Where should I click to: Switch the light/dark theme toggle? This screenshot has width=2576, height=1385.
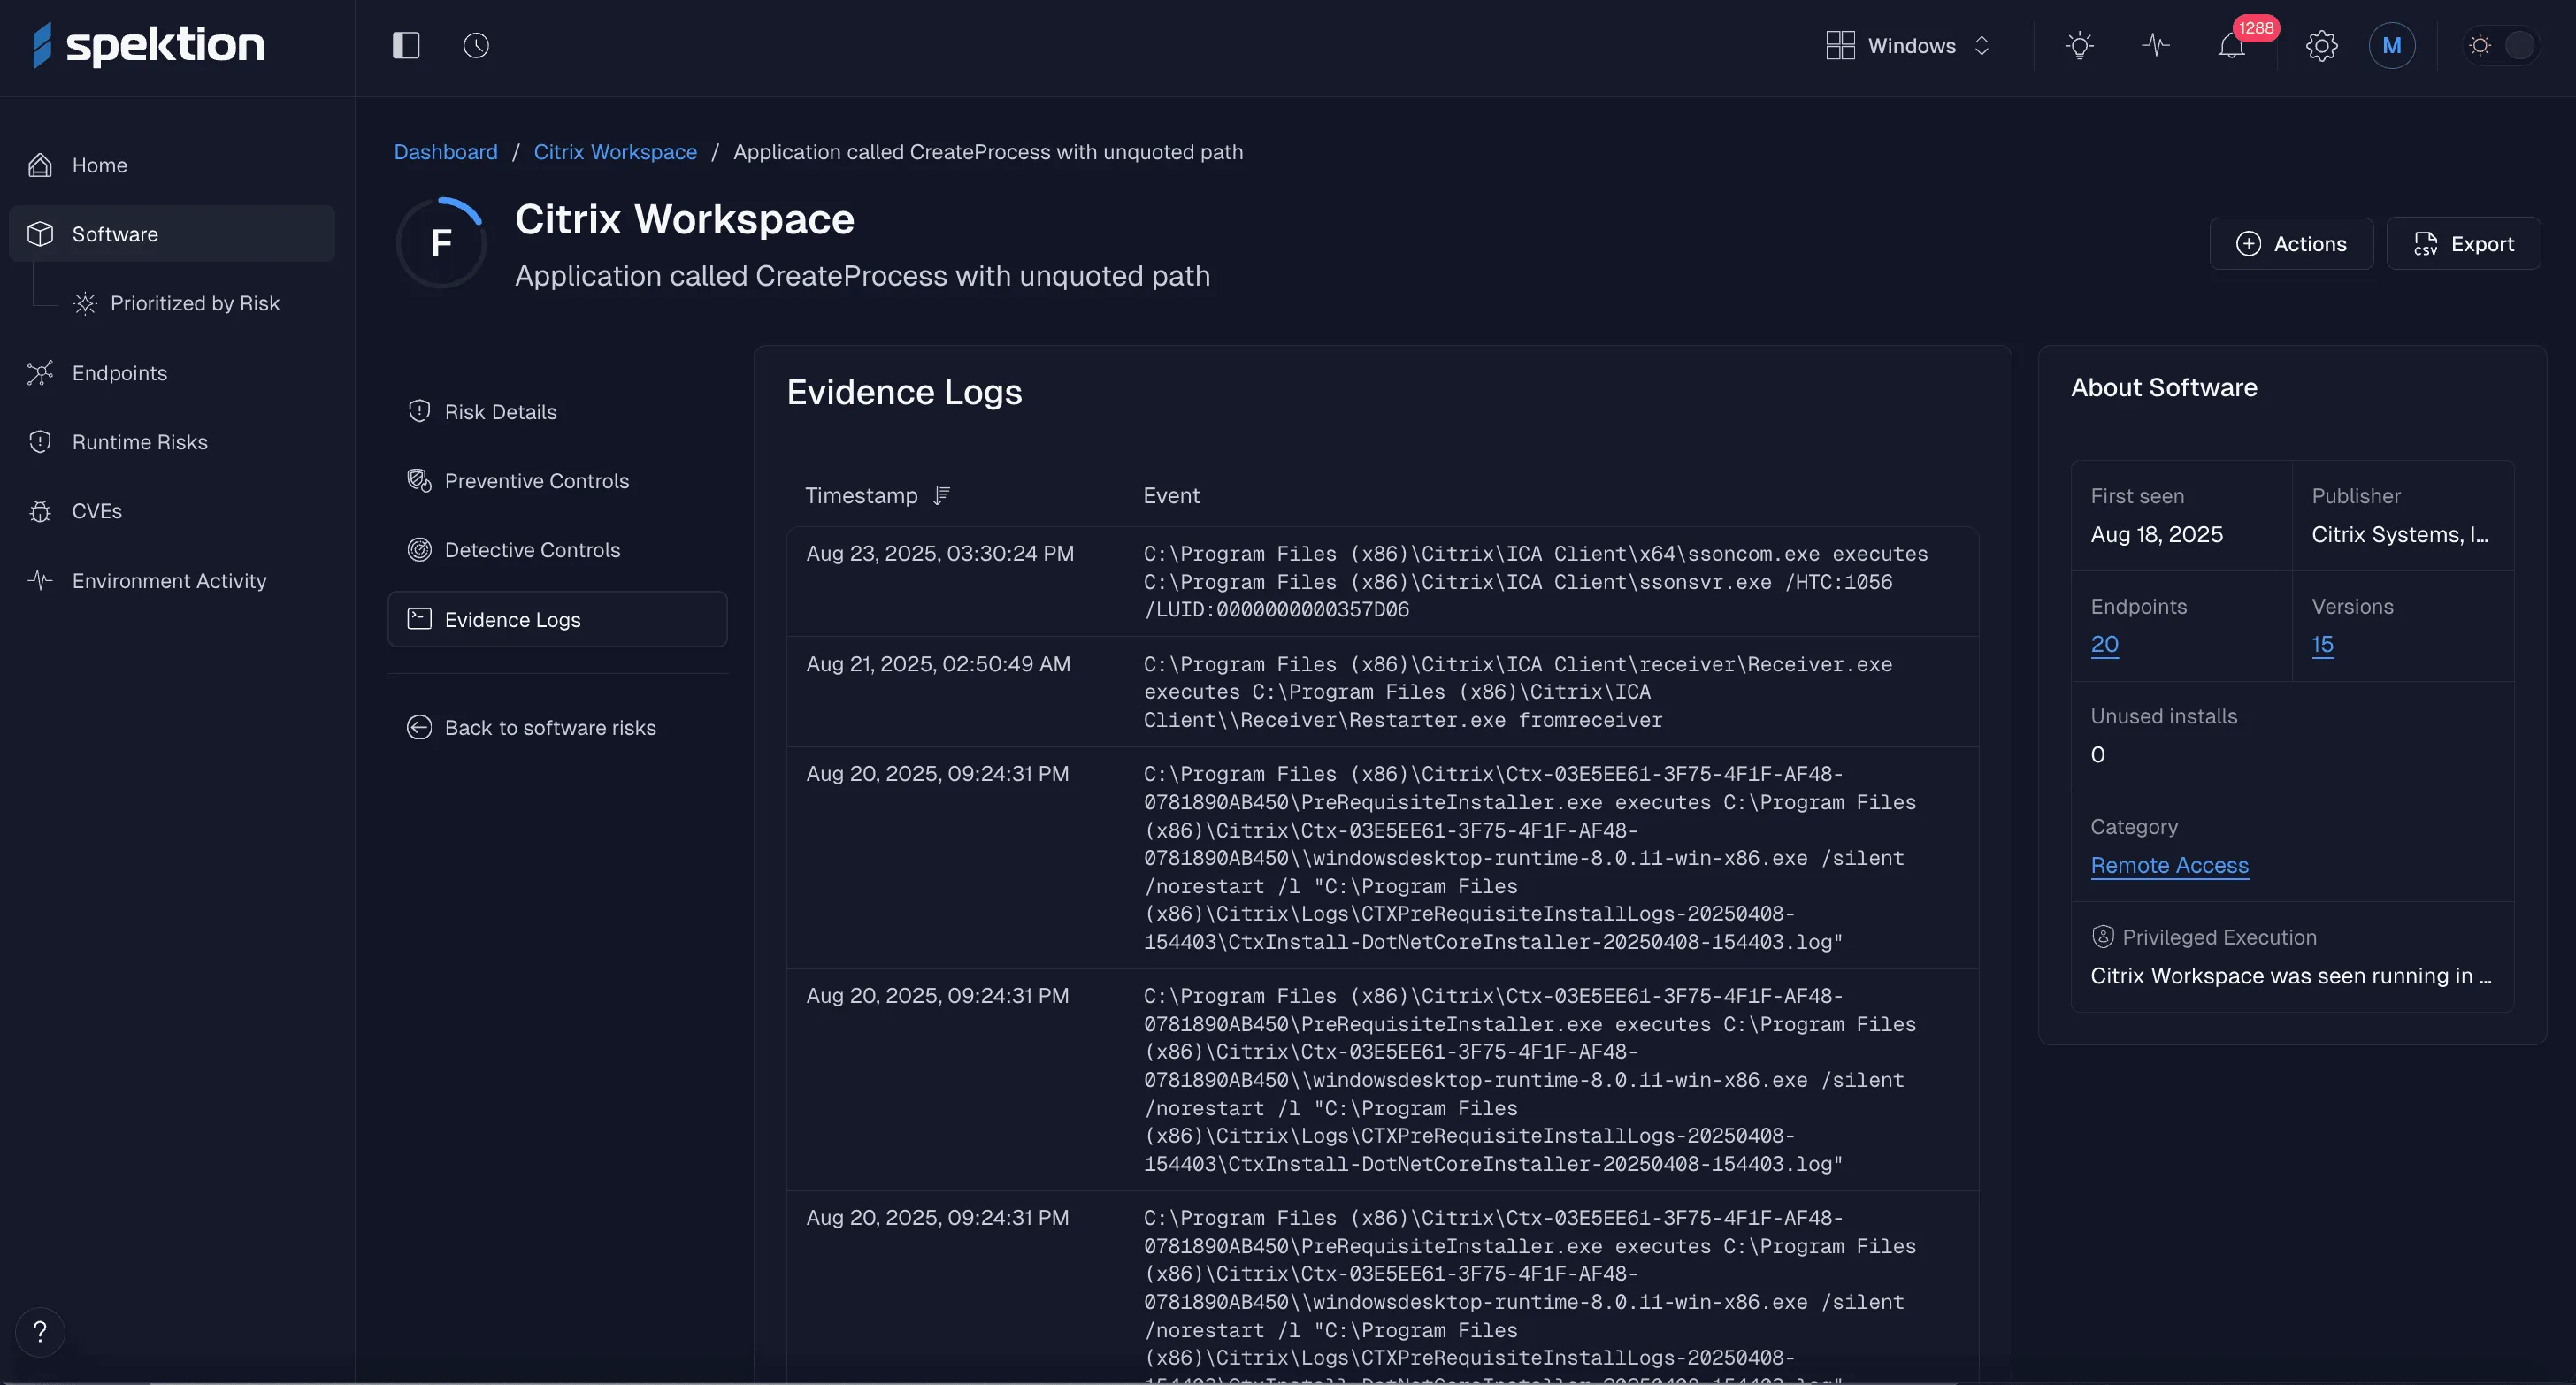coord(2500,45)
